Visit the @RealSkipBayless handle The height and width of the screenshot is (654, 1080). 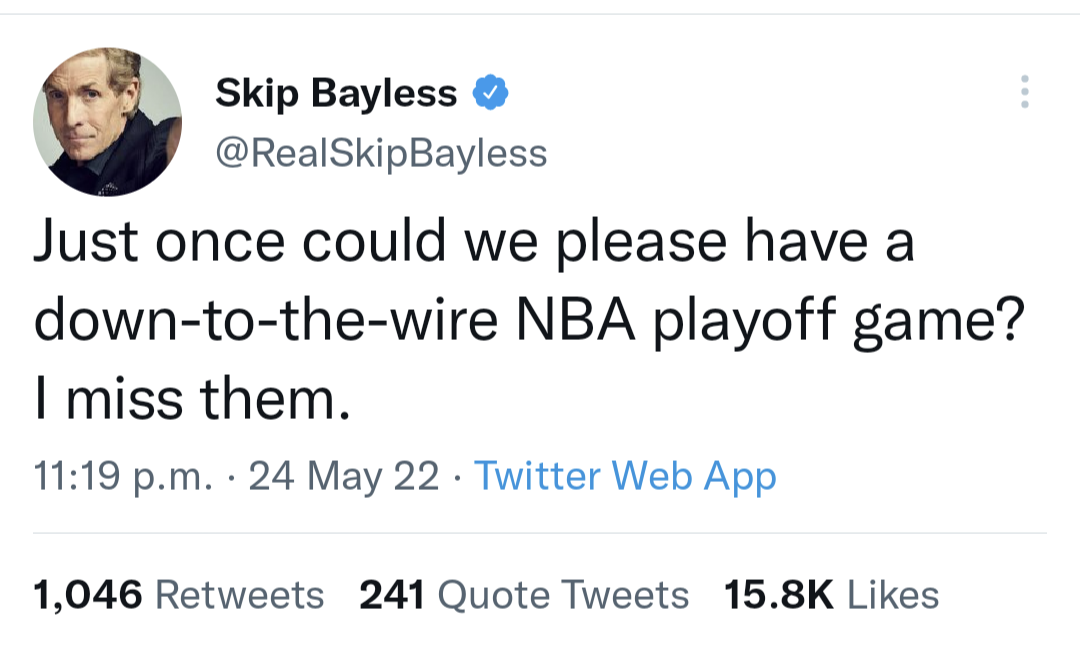coord(381,153)
